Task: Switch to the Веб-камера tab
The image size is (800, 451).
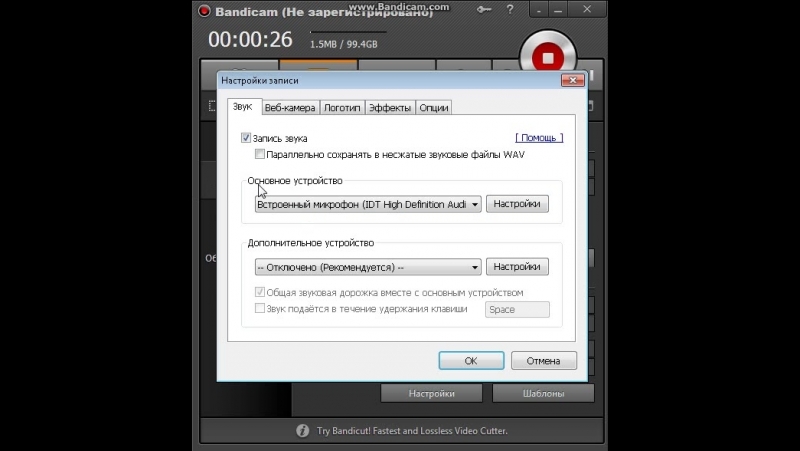Action: tap(290, 108)
